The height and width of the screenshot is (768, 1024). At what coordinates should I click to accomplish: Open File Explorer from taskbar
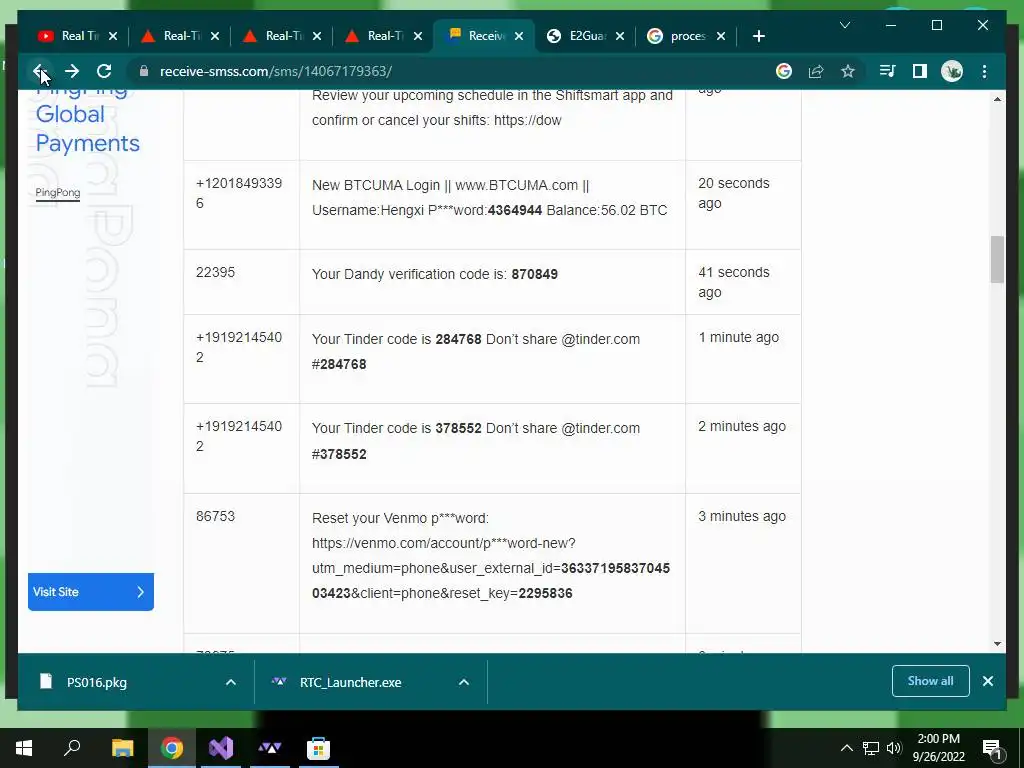click(122, 748)
